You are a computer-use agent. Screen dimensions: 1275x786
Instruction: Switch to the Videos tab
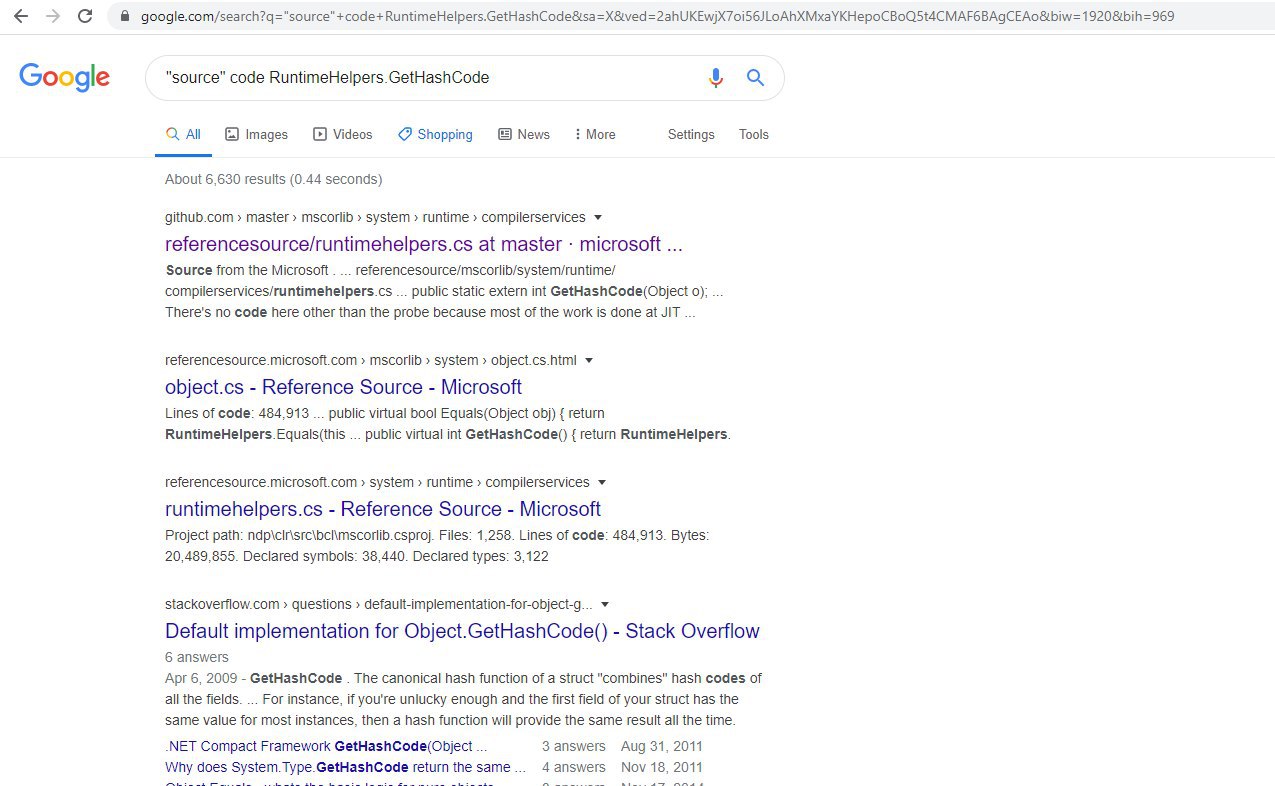342,134
